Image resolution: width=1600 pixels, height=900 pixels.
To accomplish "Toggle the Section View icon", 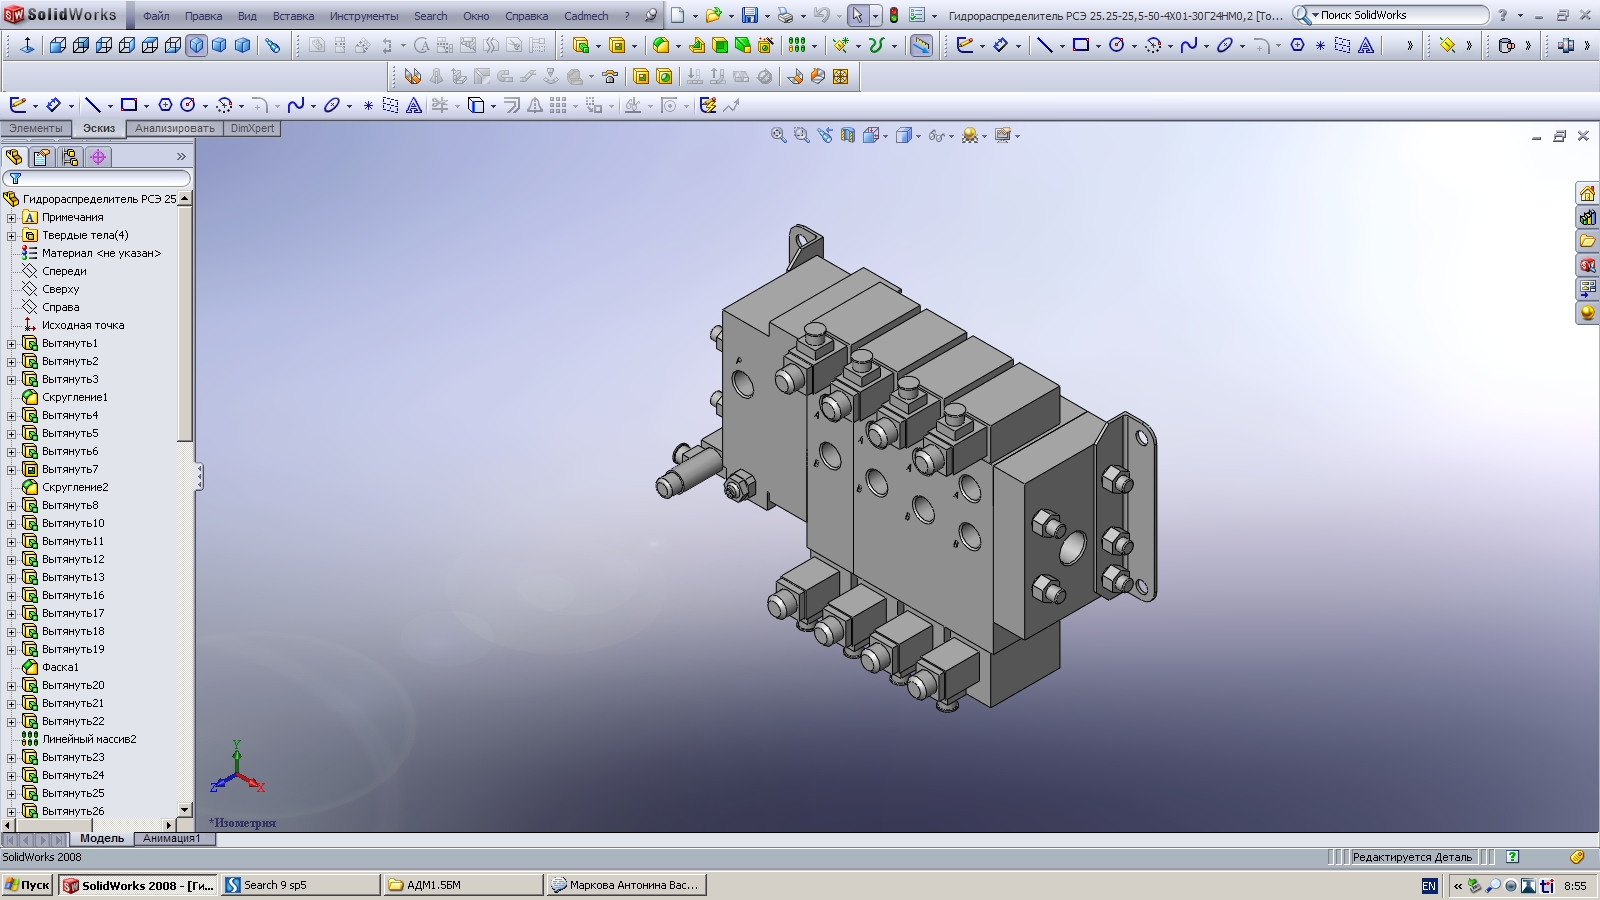I will tap(848, 135).
